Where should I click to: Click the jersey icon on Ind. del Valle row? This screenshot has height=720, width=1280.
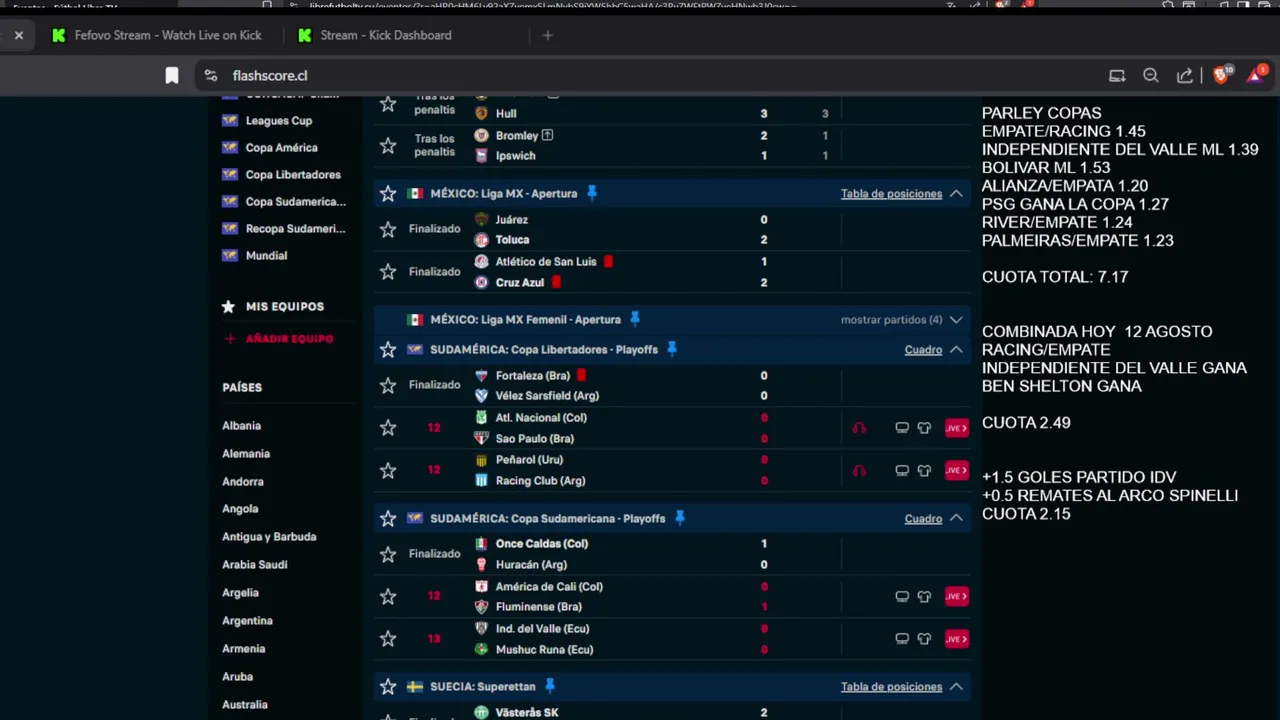(x=924, y=638)
